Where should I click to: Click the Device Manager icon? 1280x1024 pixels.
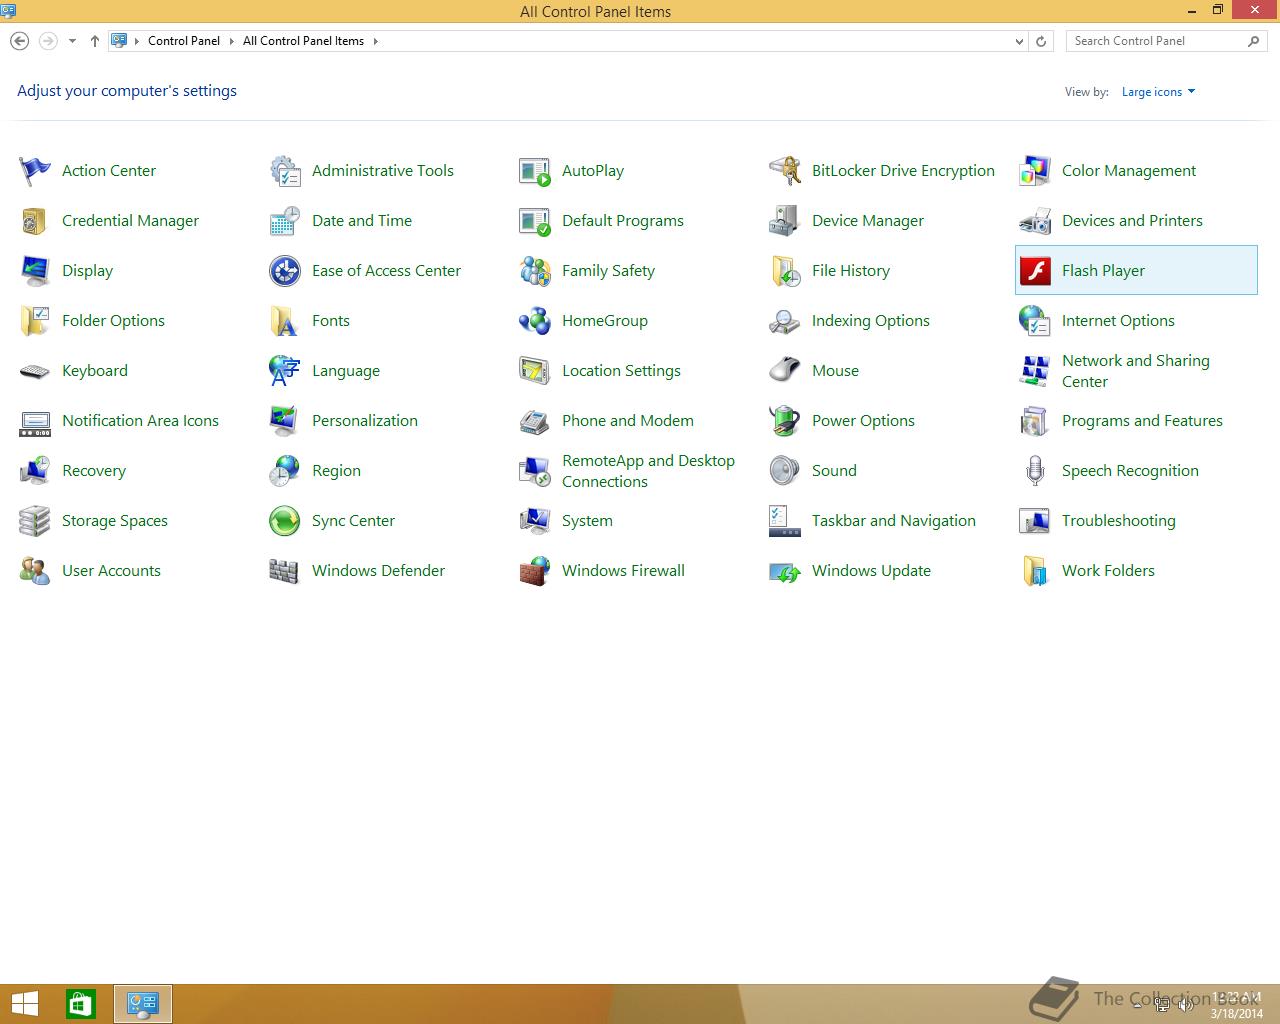[x=785, y=221]
